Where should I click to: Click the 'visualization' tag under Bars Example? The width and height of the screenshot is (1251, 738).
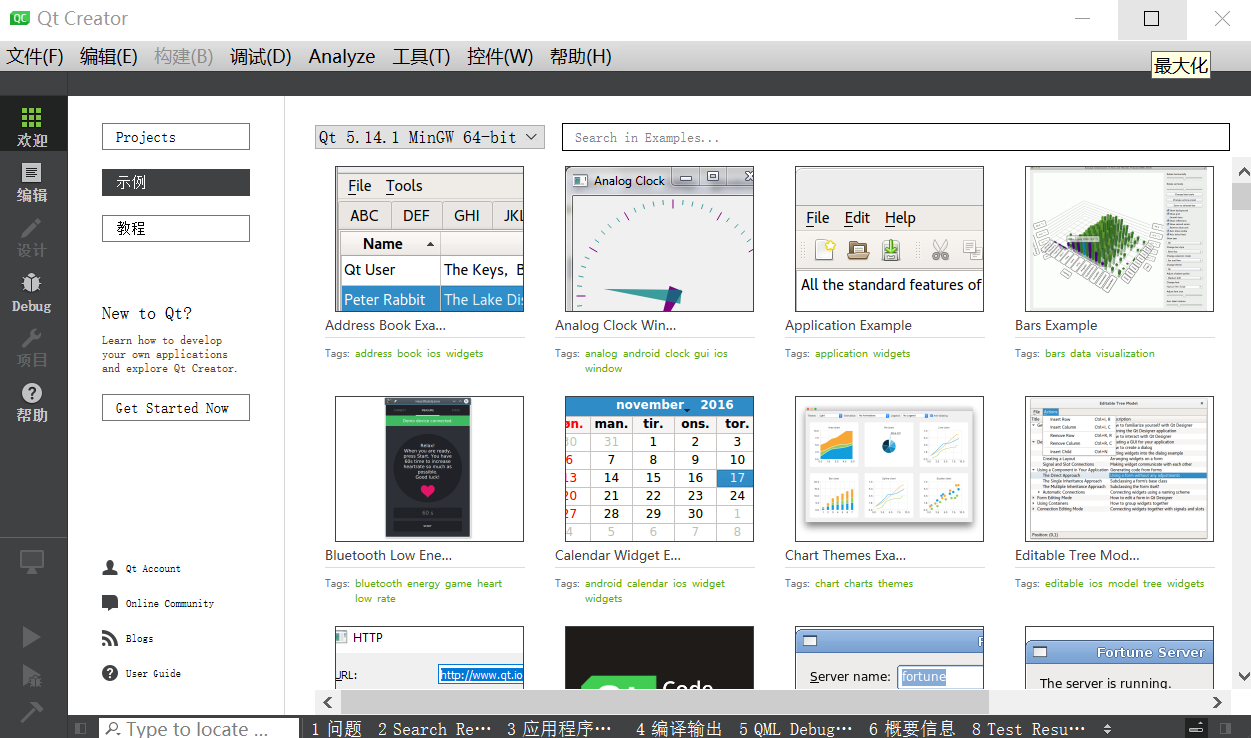point(1125,353)
